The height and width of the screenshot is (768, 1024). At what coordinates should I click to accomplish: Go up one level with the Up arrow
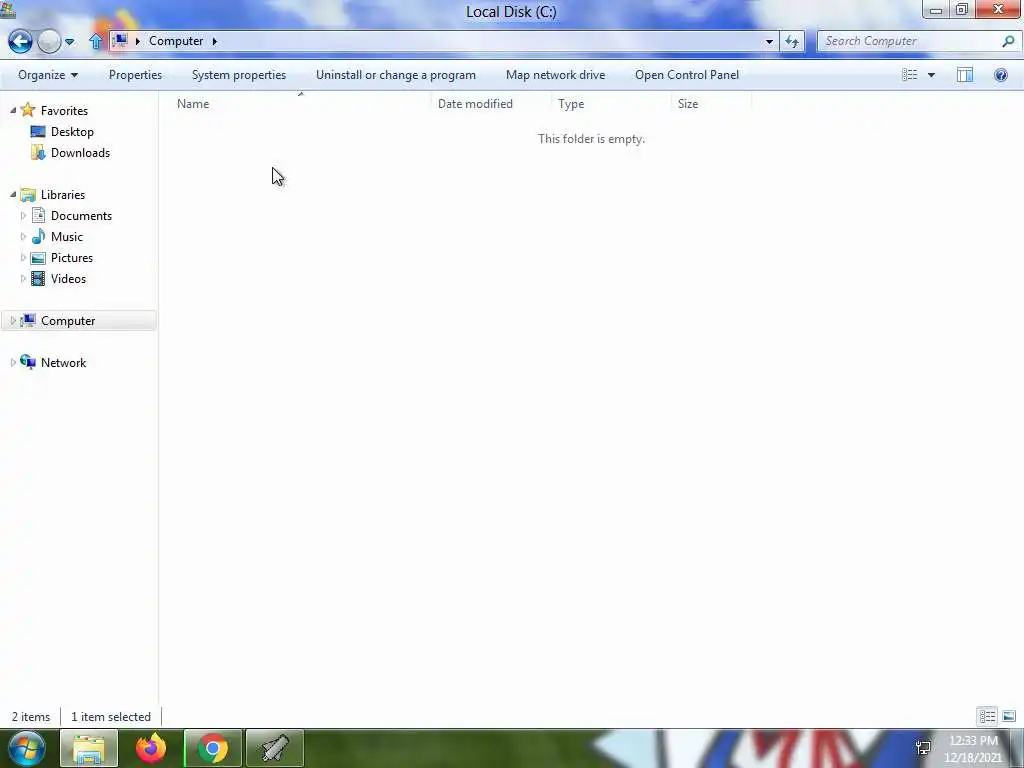coord(96,41)
